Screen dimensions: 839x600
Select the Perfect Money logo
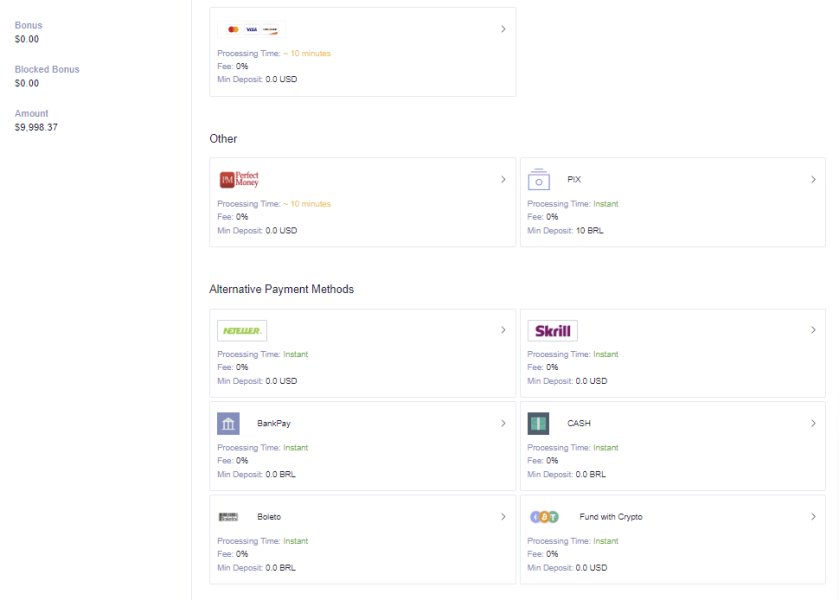tap(239, 180)
